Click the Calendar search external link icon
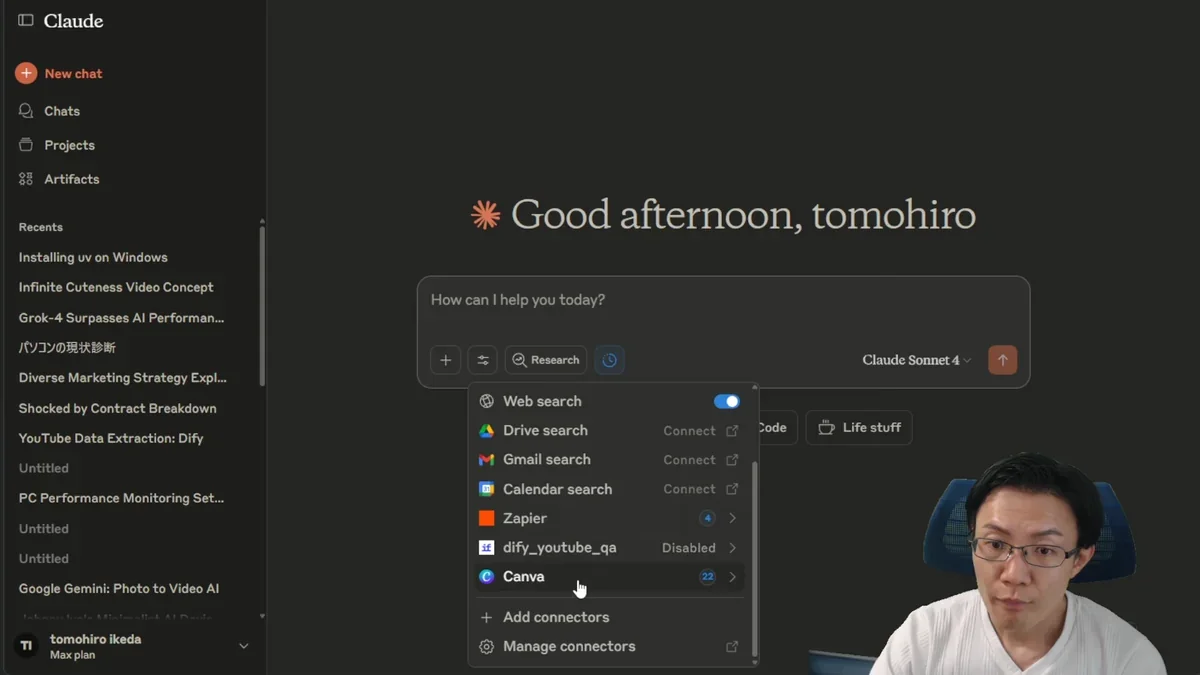The width and height of the screenshot is (1200, 675). [x=732, y=489]
